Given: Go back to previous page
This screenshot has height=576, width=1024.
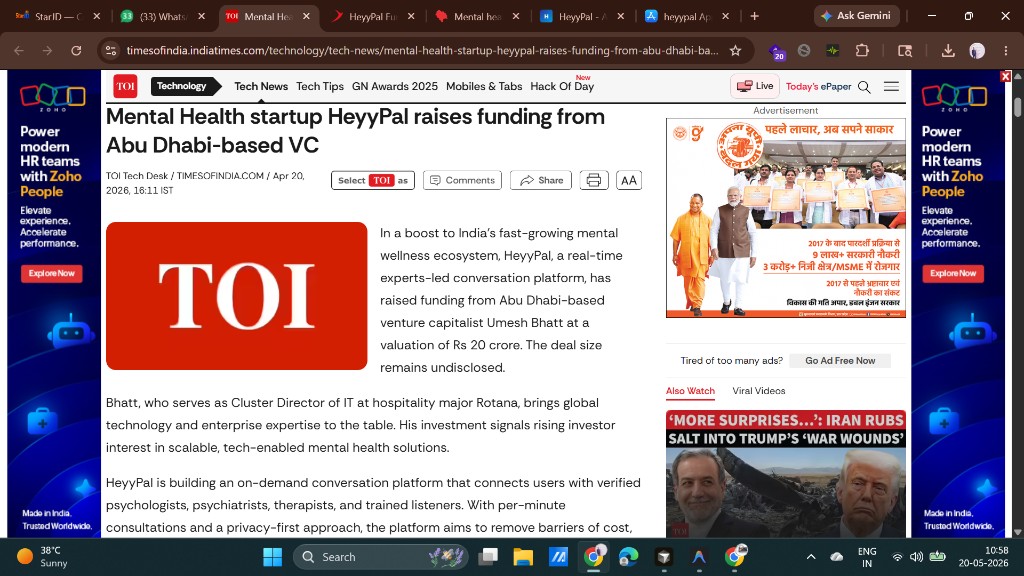Looking at the screenshot, I should 19,51.
